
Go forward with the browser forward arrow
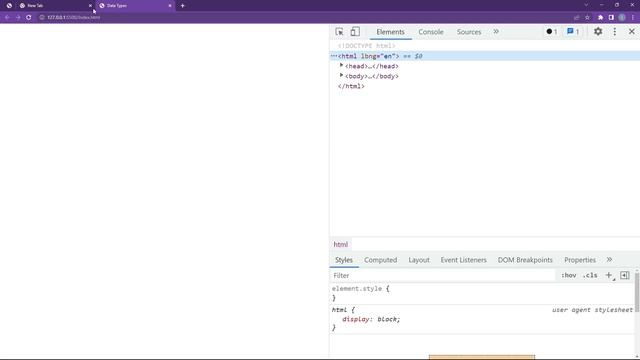[18, 17]
